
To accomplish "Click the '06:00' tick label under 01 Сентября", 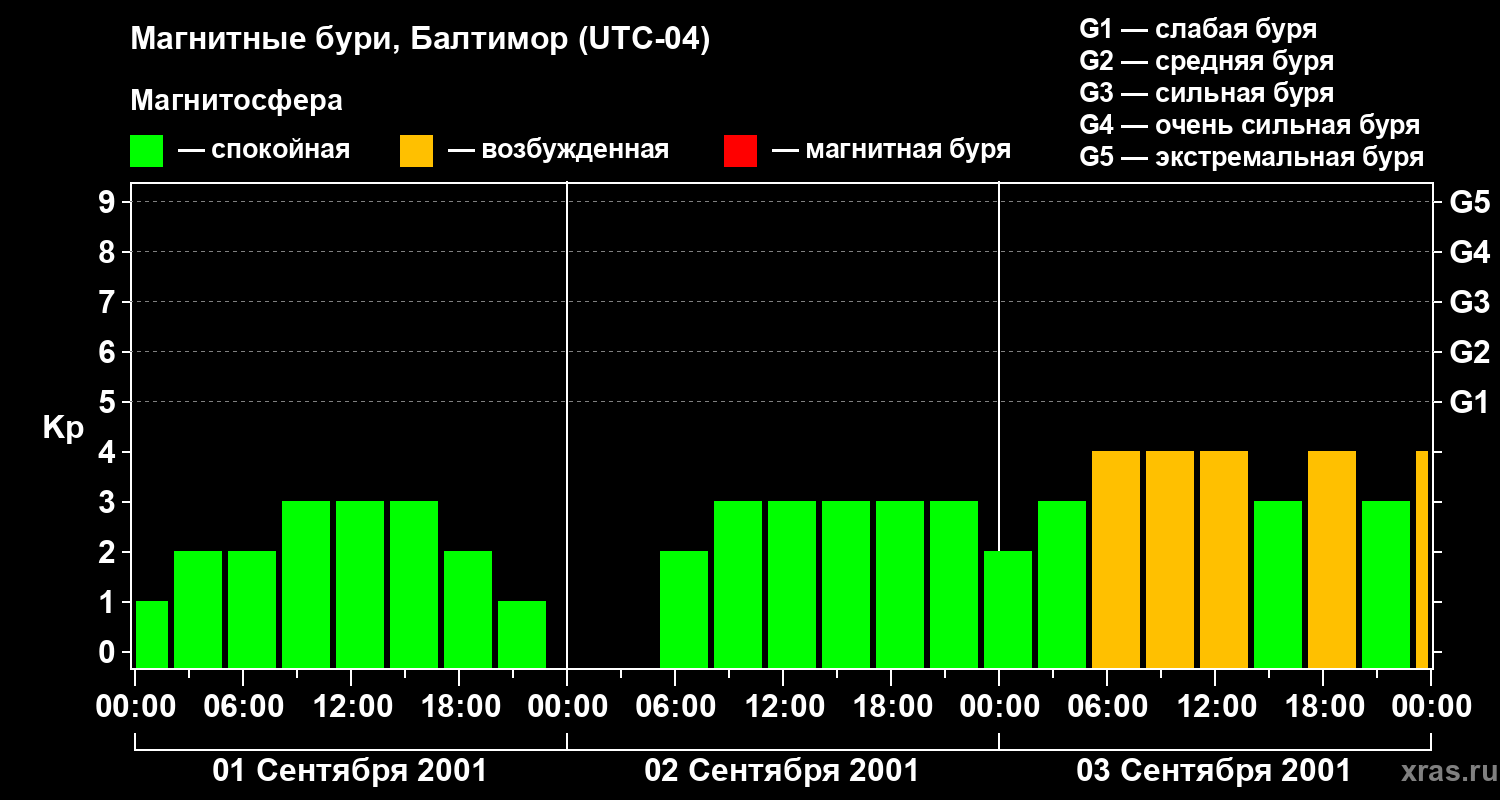I will click(x=243, y=707).
